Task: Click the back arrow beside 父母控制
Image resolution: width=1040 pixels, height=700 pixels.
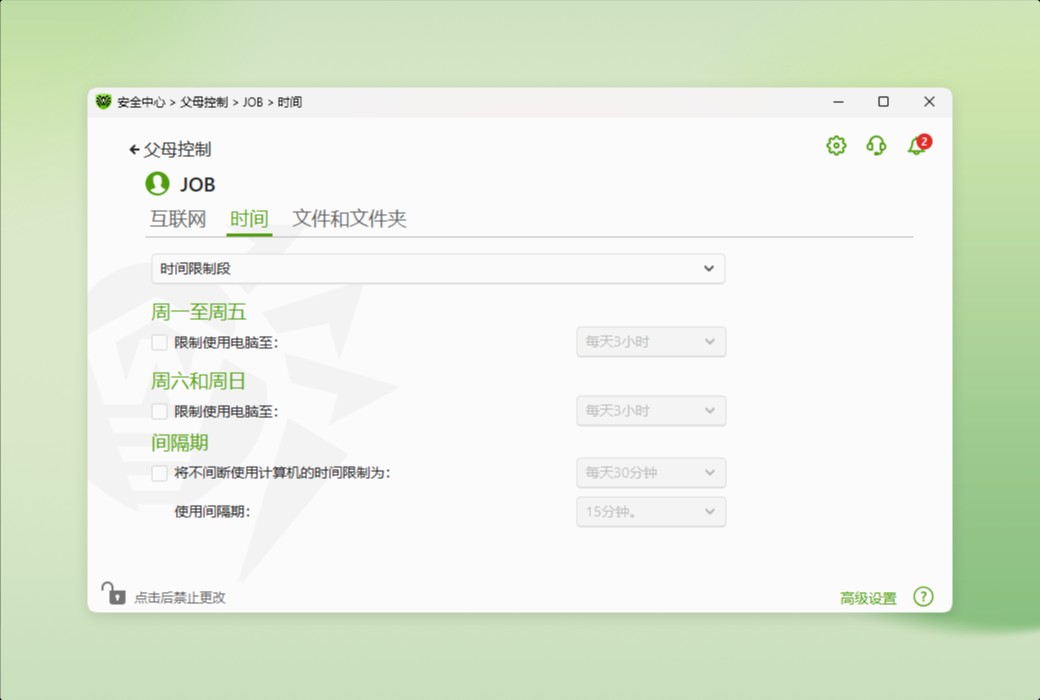Action: pos(134,148)
